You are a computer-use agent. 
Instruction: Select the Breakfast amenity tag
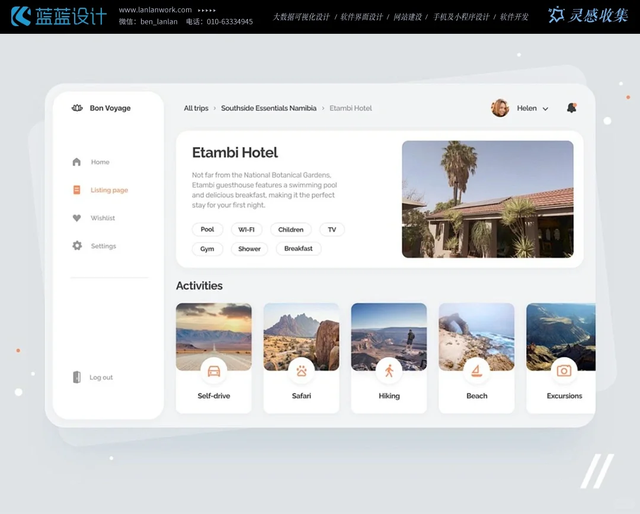point(298,248)
